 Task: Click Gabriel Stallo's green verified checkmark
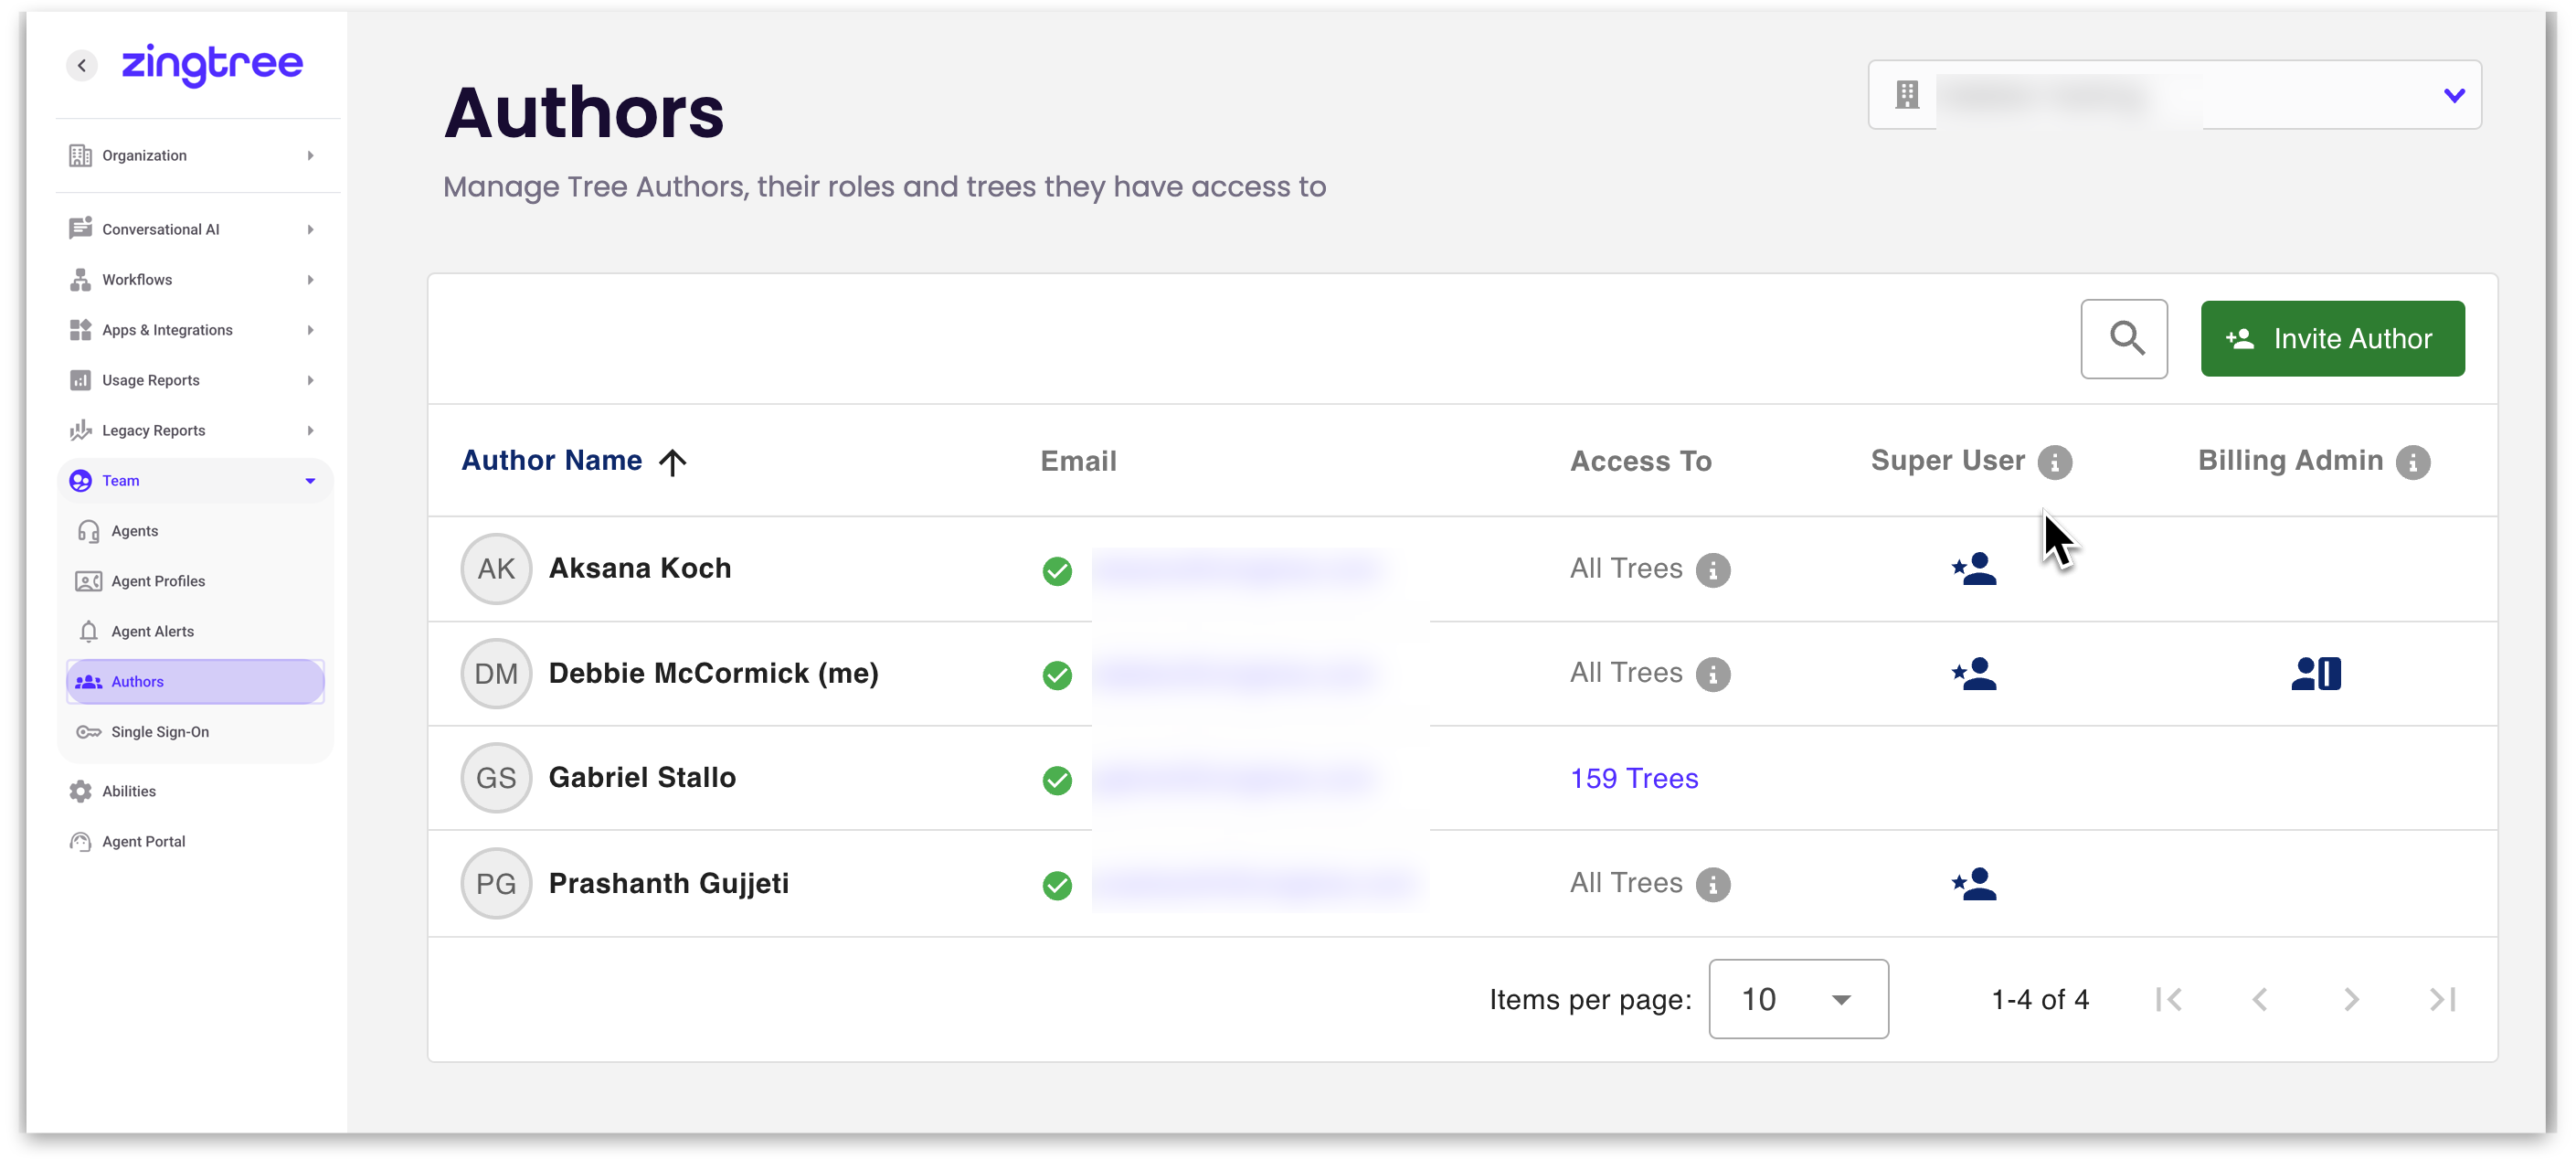[x=1056, y=779]
